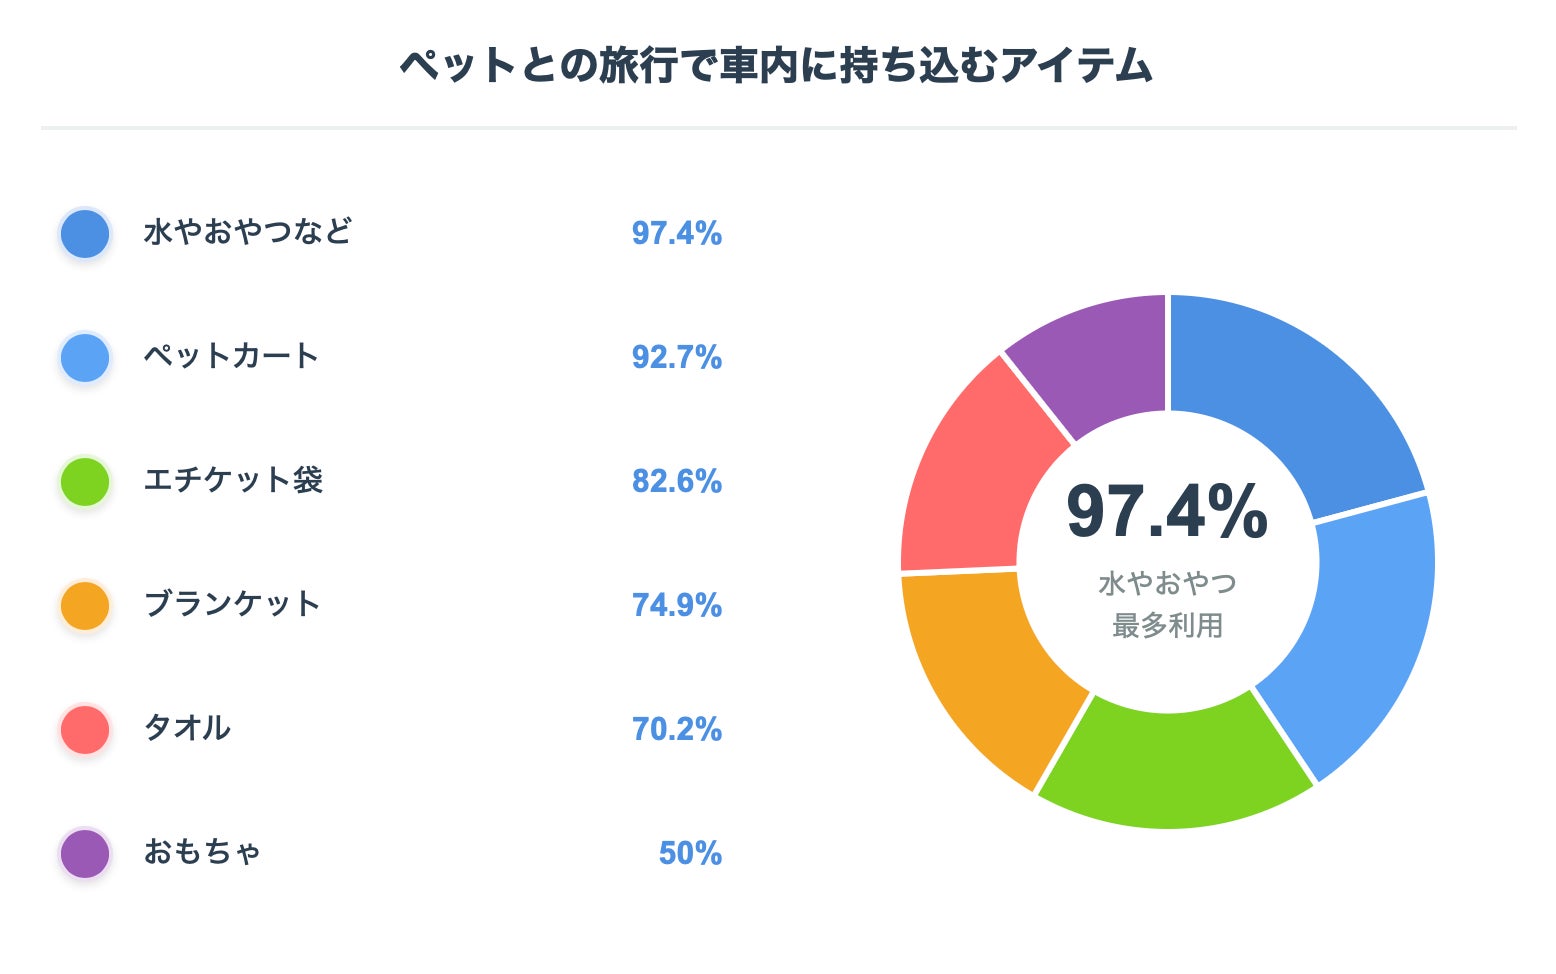Screen dimensions: 1556x974
Task: Select the タオル legend label
Action: (187, 728)
